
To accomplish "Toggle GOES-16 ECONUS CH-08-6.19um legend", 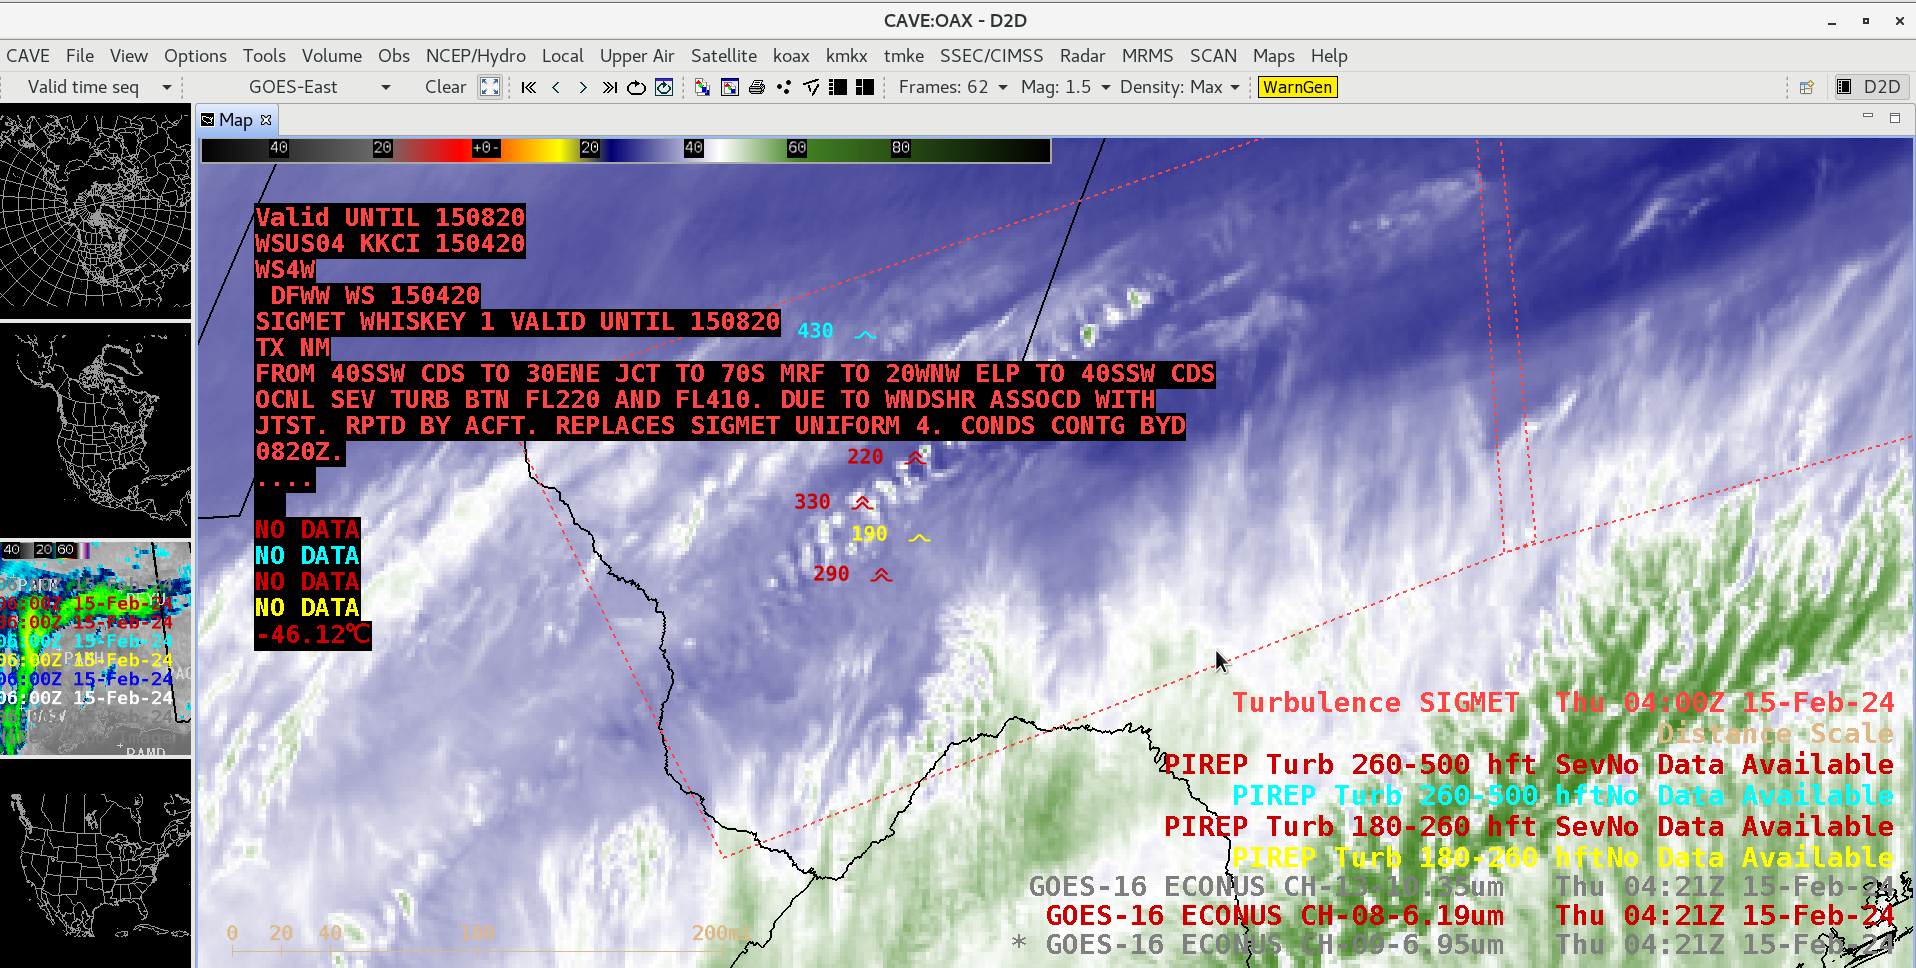I will (x=1469, y=916).
